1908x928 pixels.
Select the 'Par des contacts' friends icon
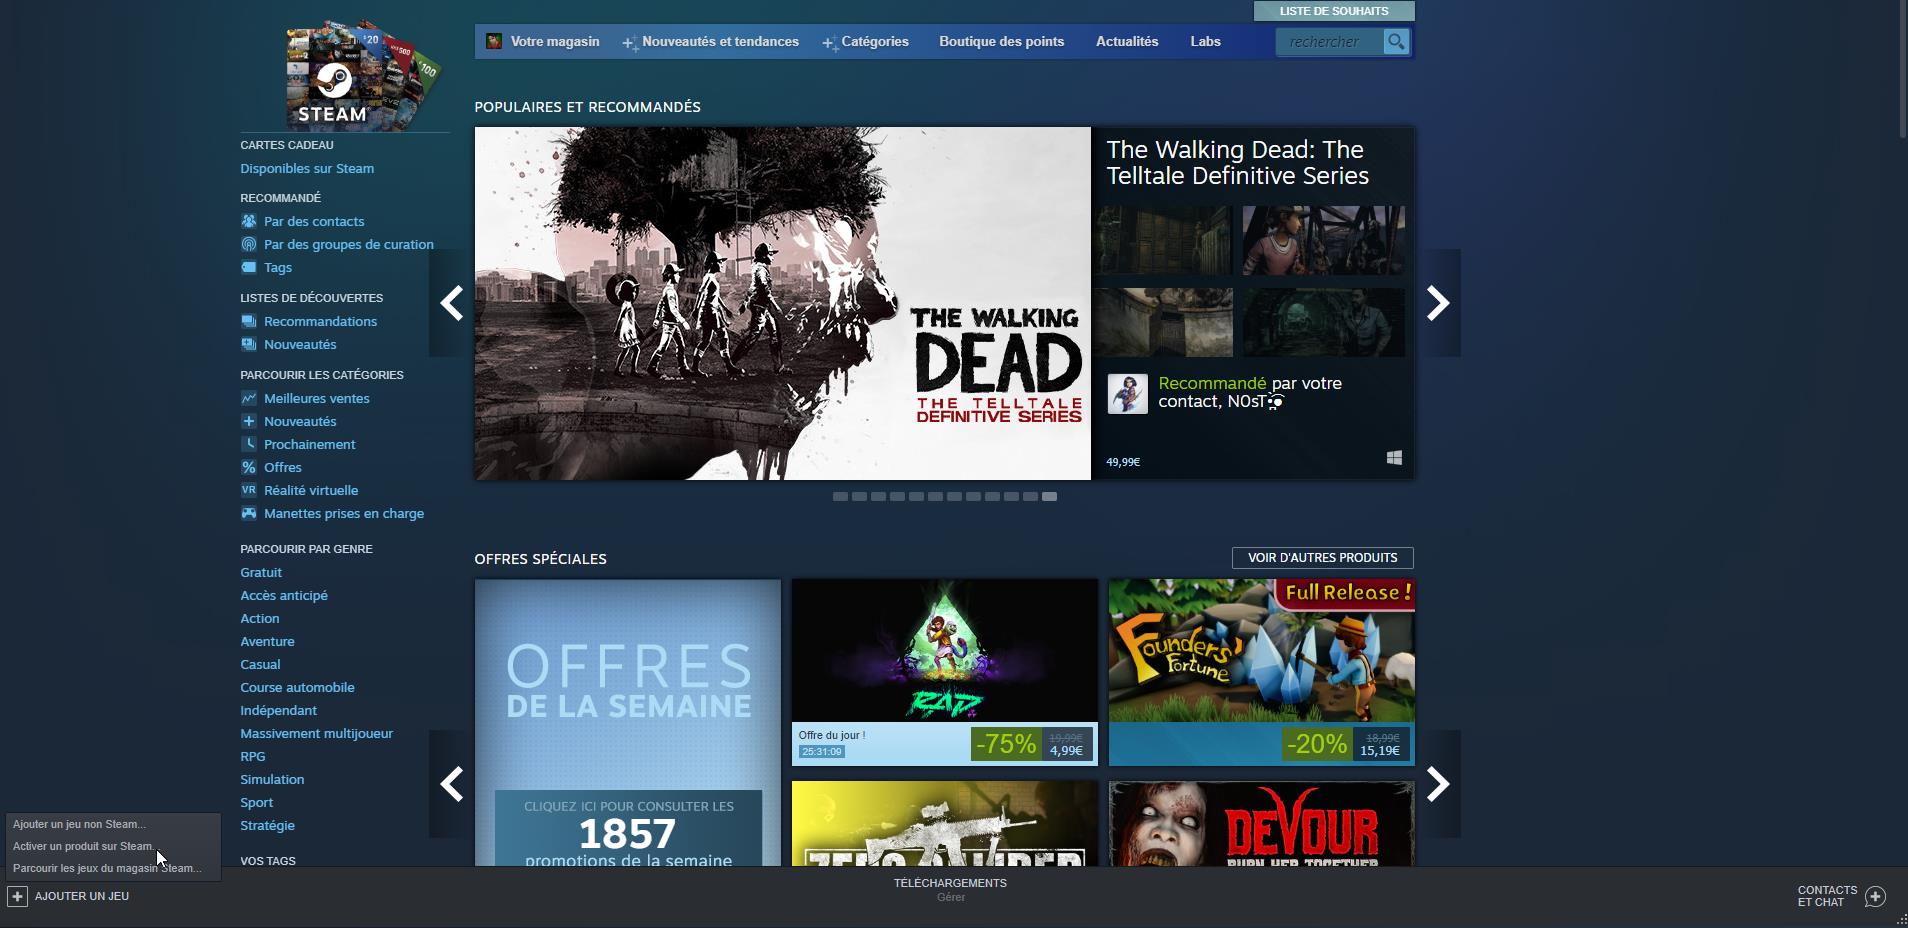(249, 221)
